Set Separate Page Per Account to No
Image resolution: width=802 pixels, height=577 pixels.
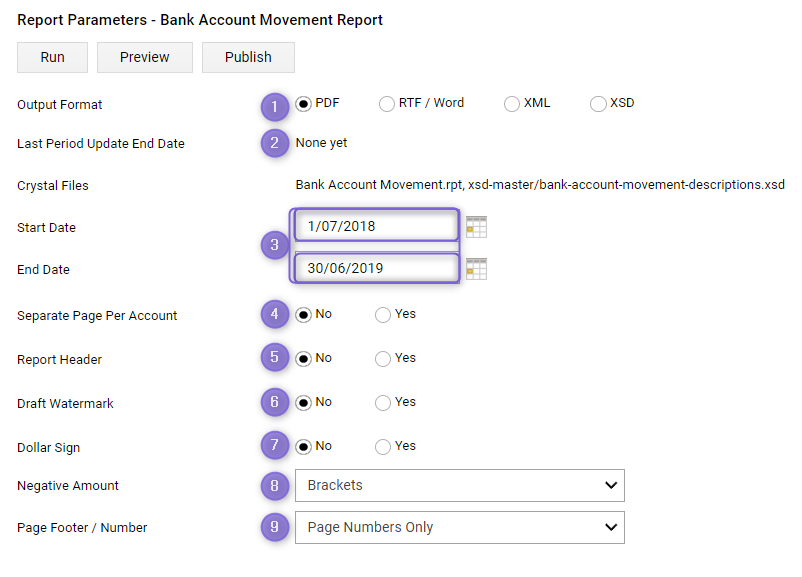pos(303,315)
